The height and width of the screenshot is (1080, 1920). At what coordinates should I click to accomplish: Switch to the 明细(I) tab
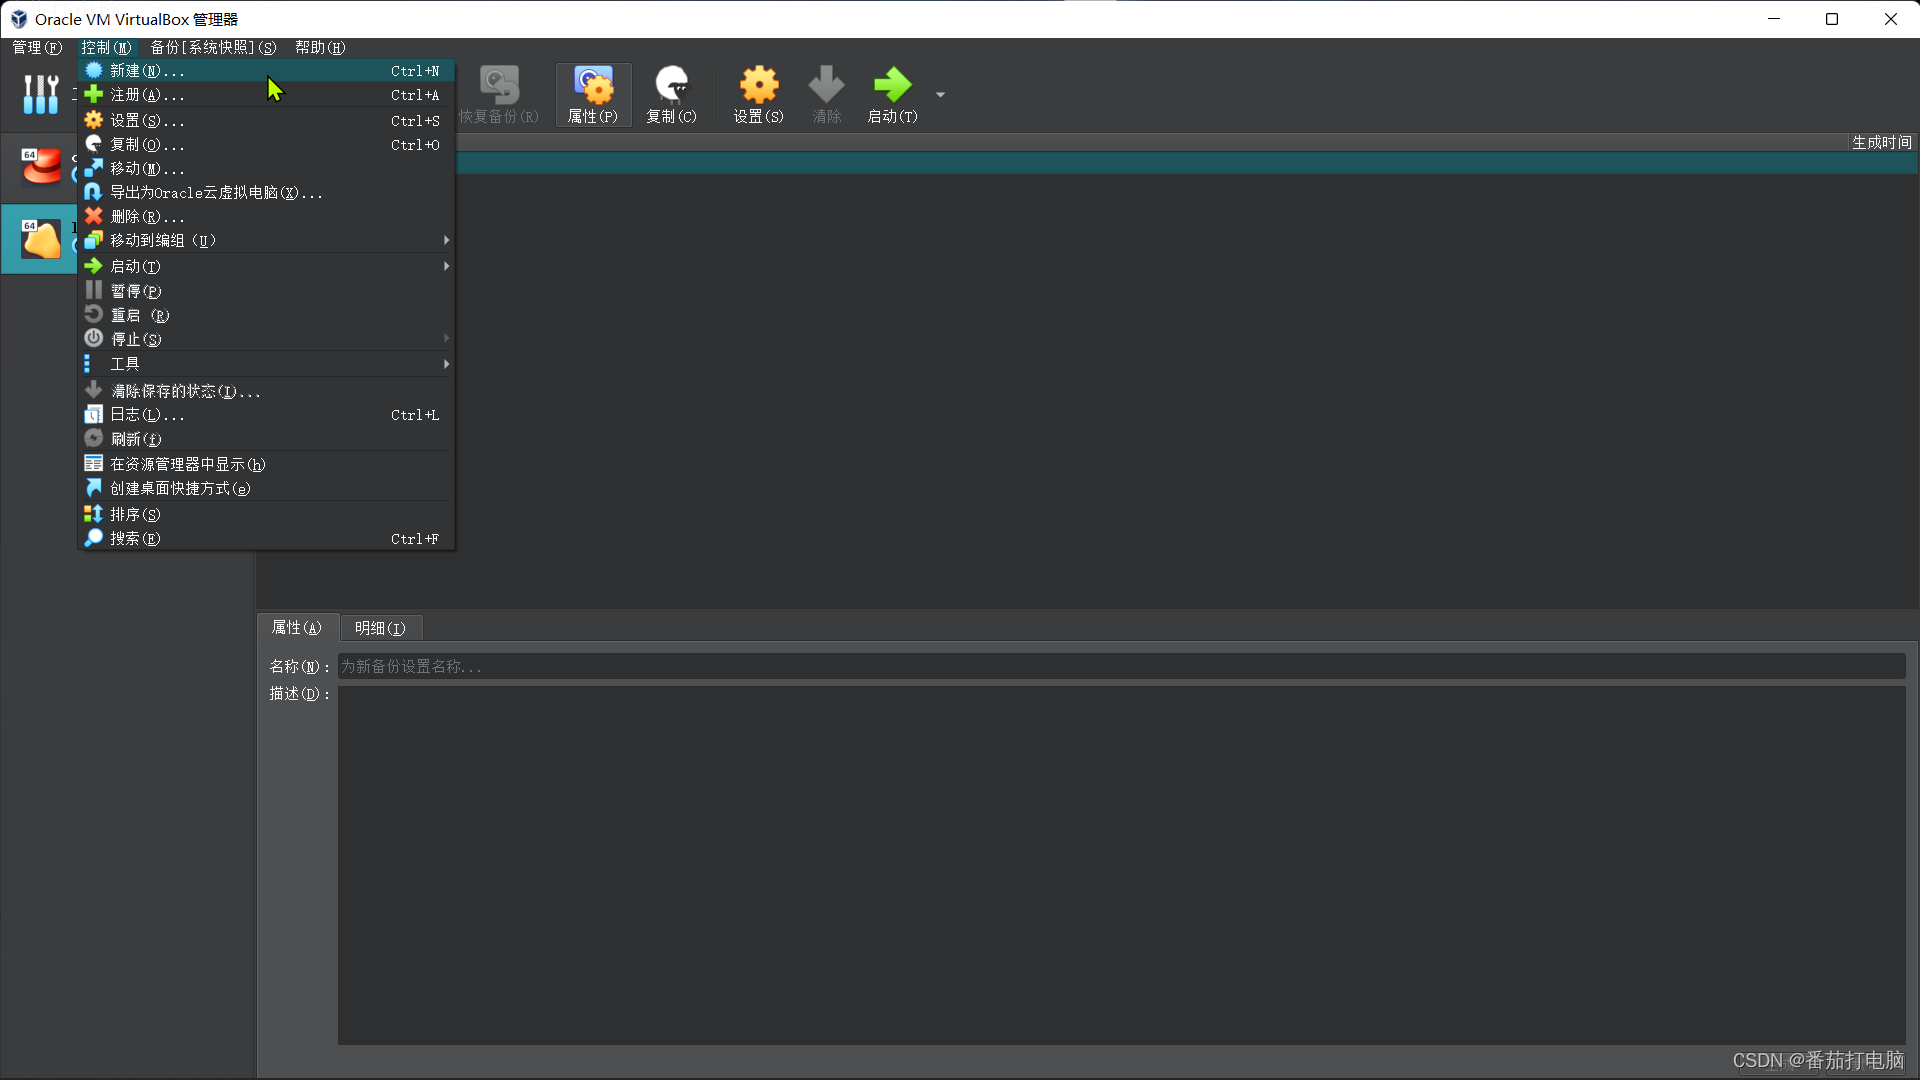(x=380, y=628)
